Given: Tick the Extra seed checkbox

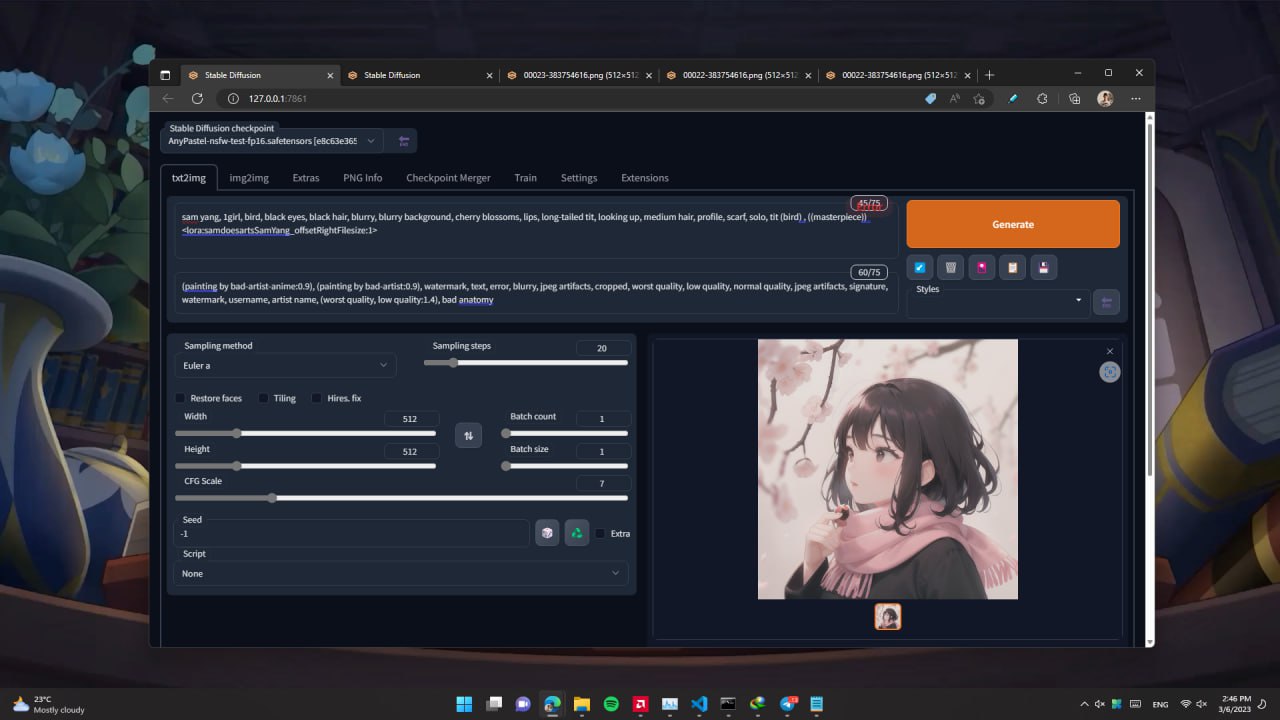Looking at the screenshot, I should click(600, 533).
